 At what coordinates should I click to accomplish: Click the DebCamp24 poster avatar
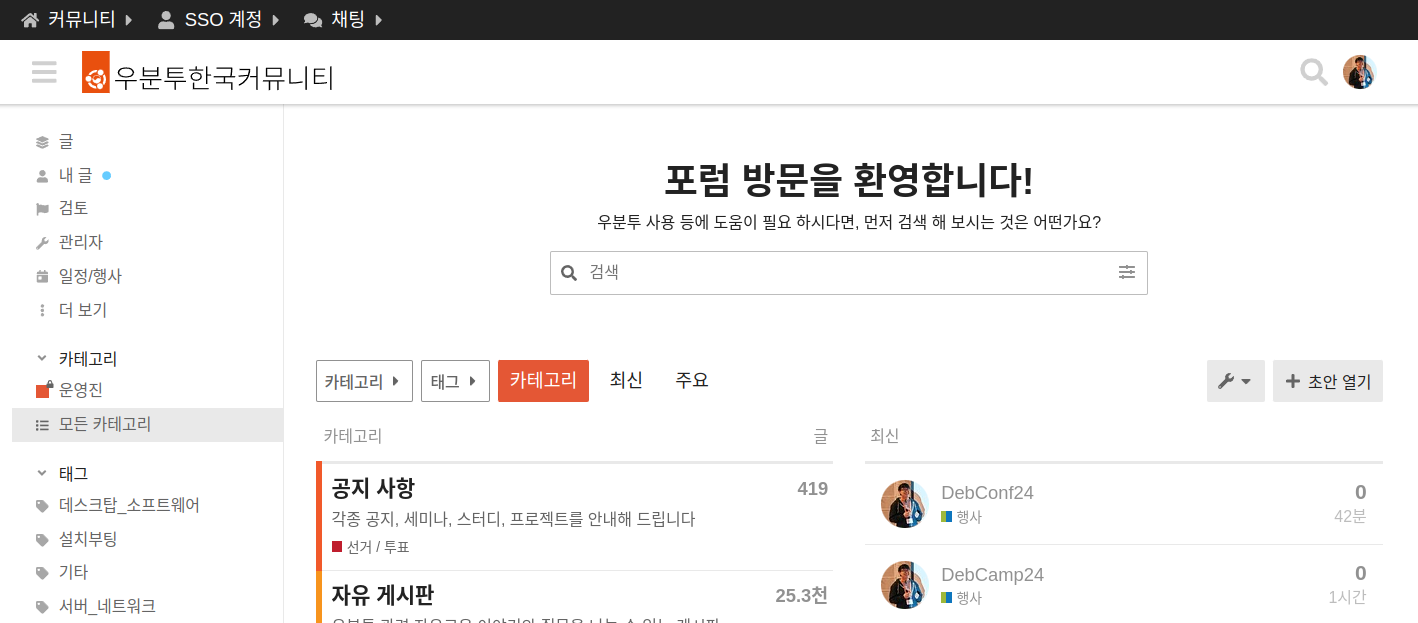905,585
